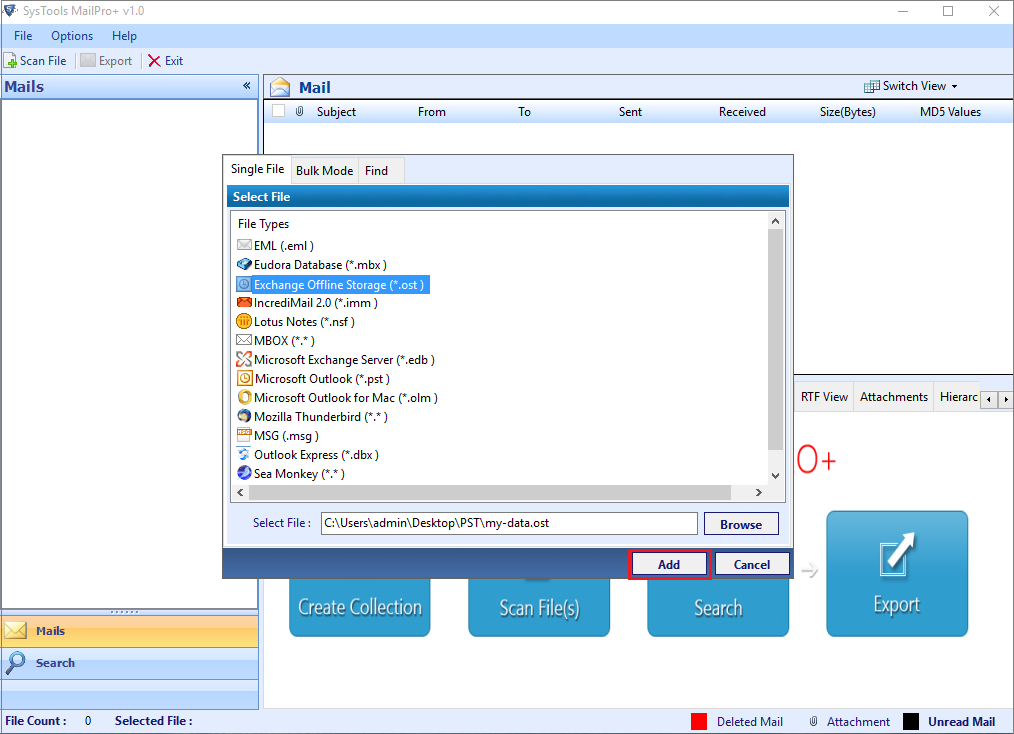Click the red Deleted Mail legend swatch
This screenshot has height=734, width=1014.
(x=699, y=722)
